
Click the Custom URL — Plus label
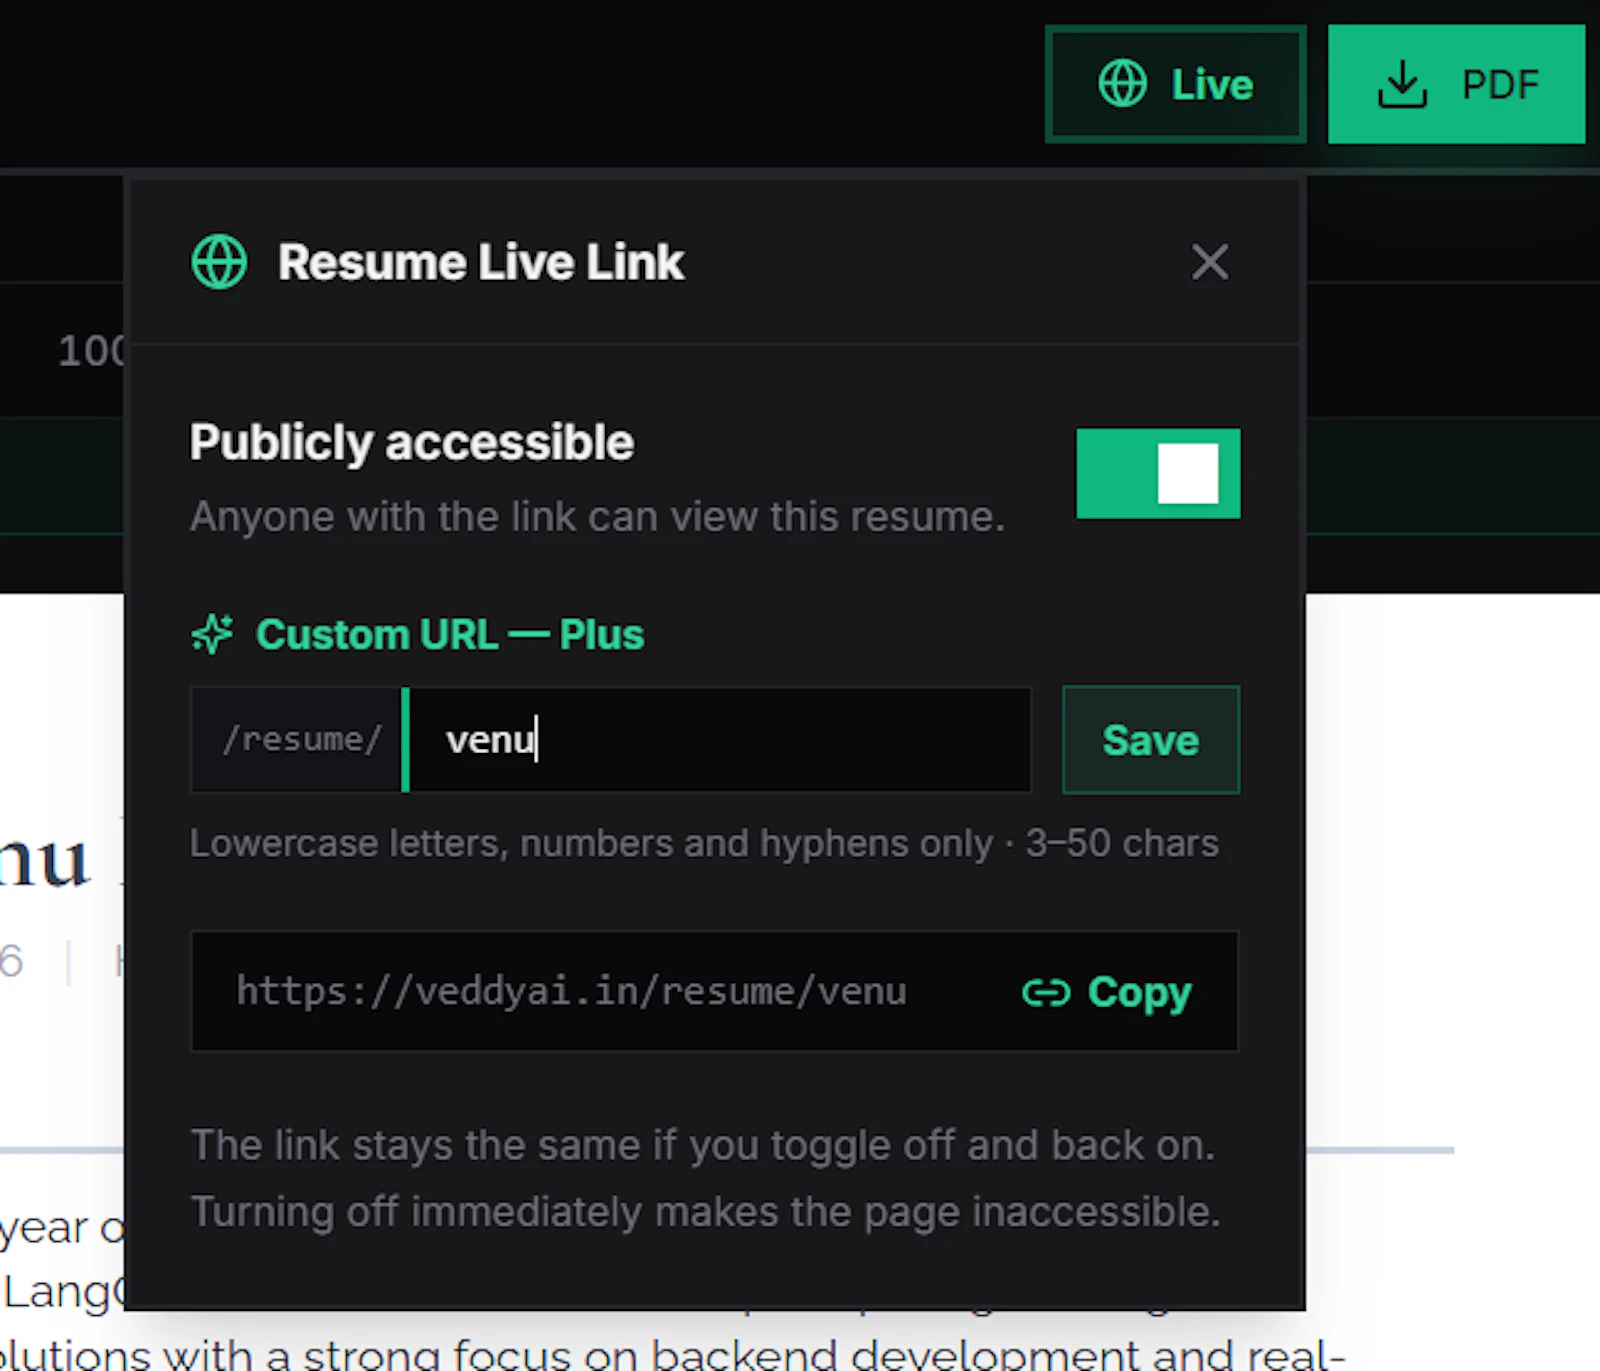450,635
